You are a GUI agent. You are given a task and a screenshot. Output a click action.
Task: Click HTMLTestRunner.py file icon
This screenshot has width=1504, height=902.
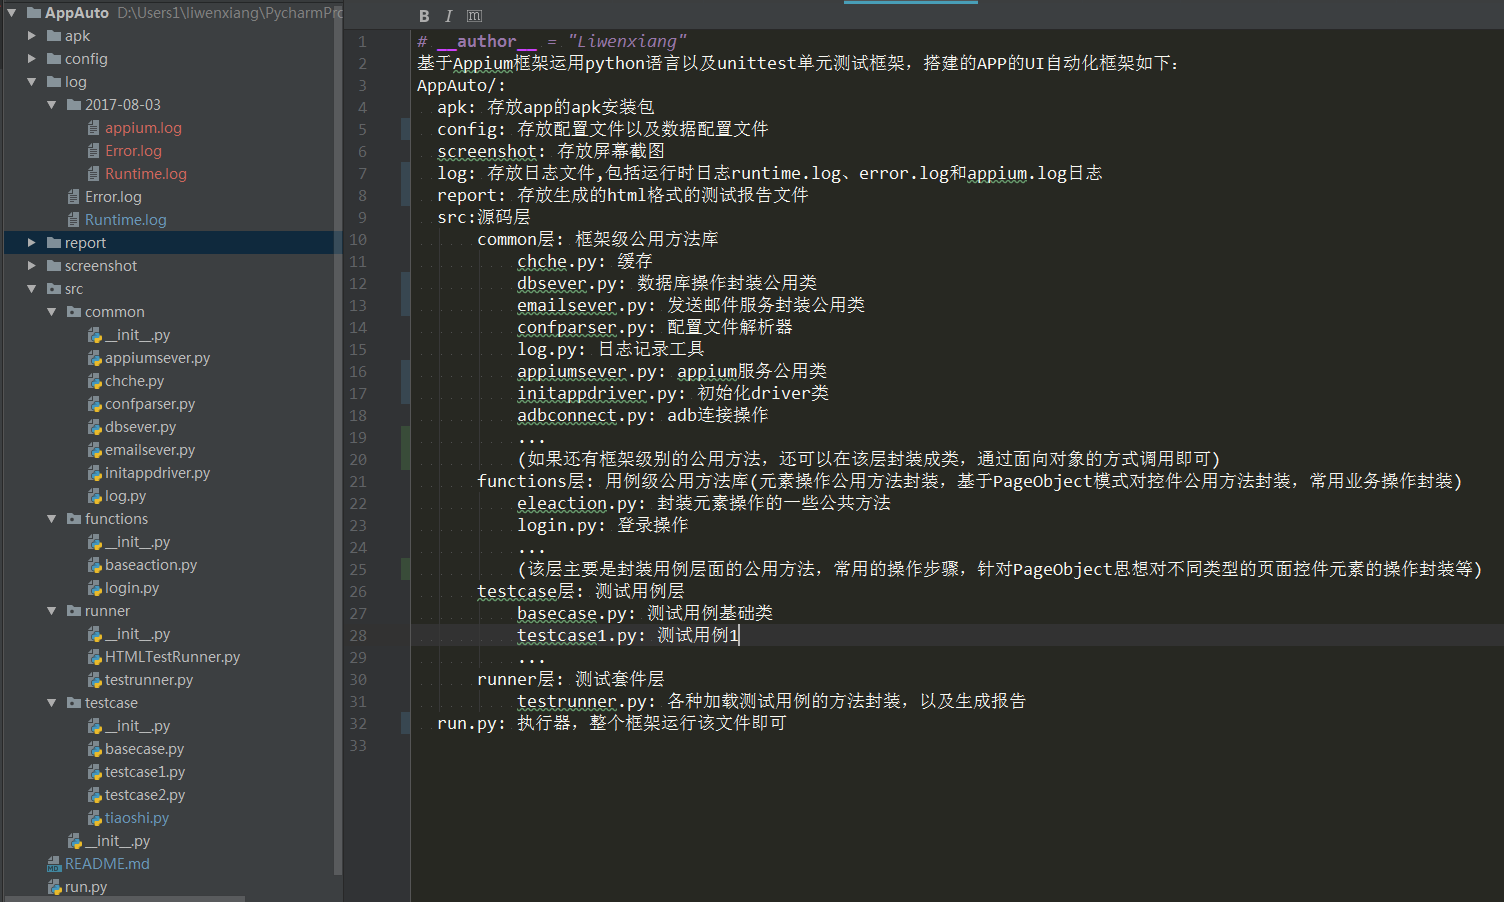94,657
